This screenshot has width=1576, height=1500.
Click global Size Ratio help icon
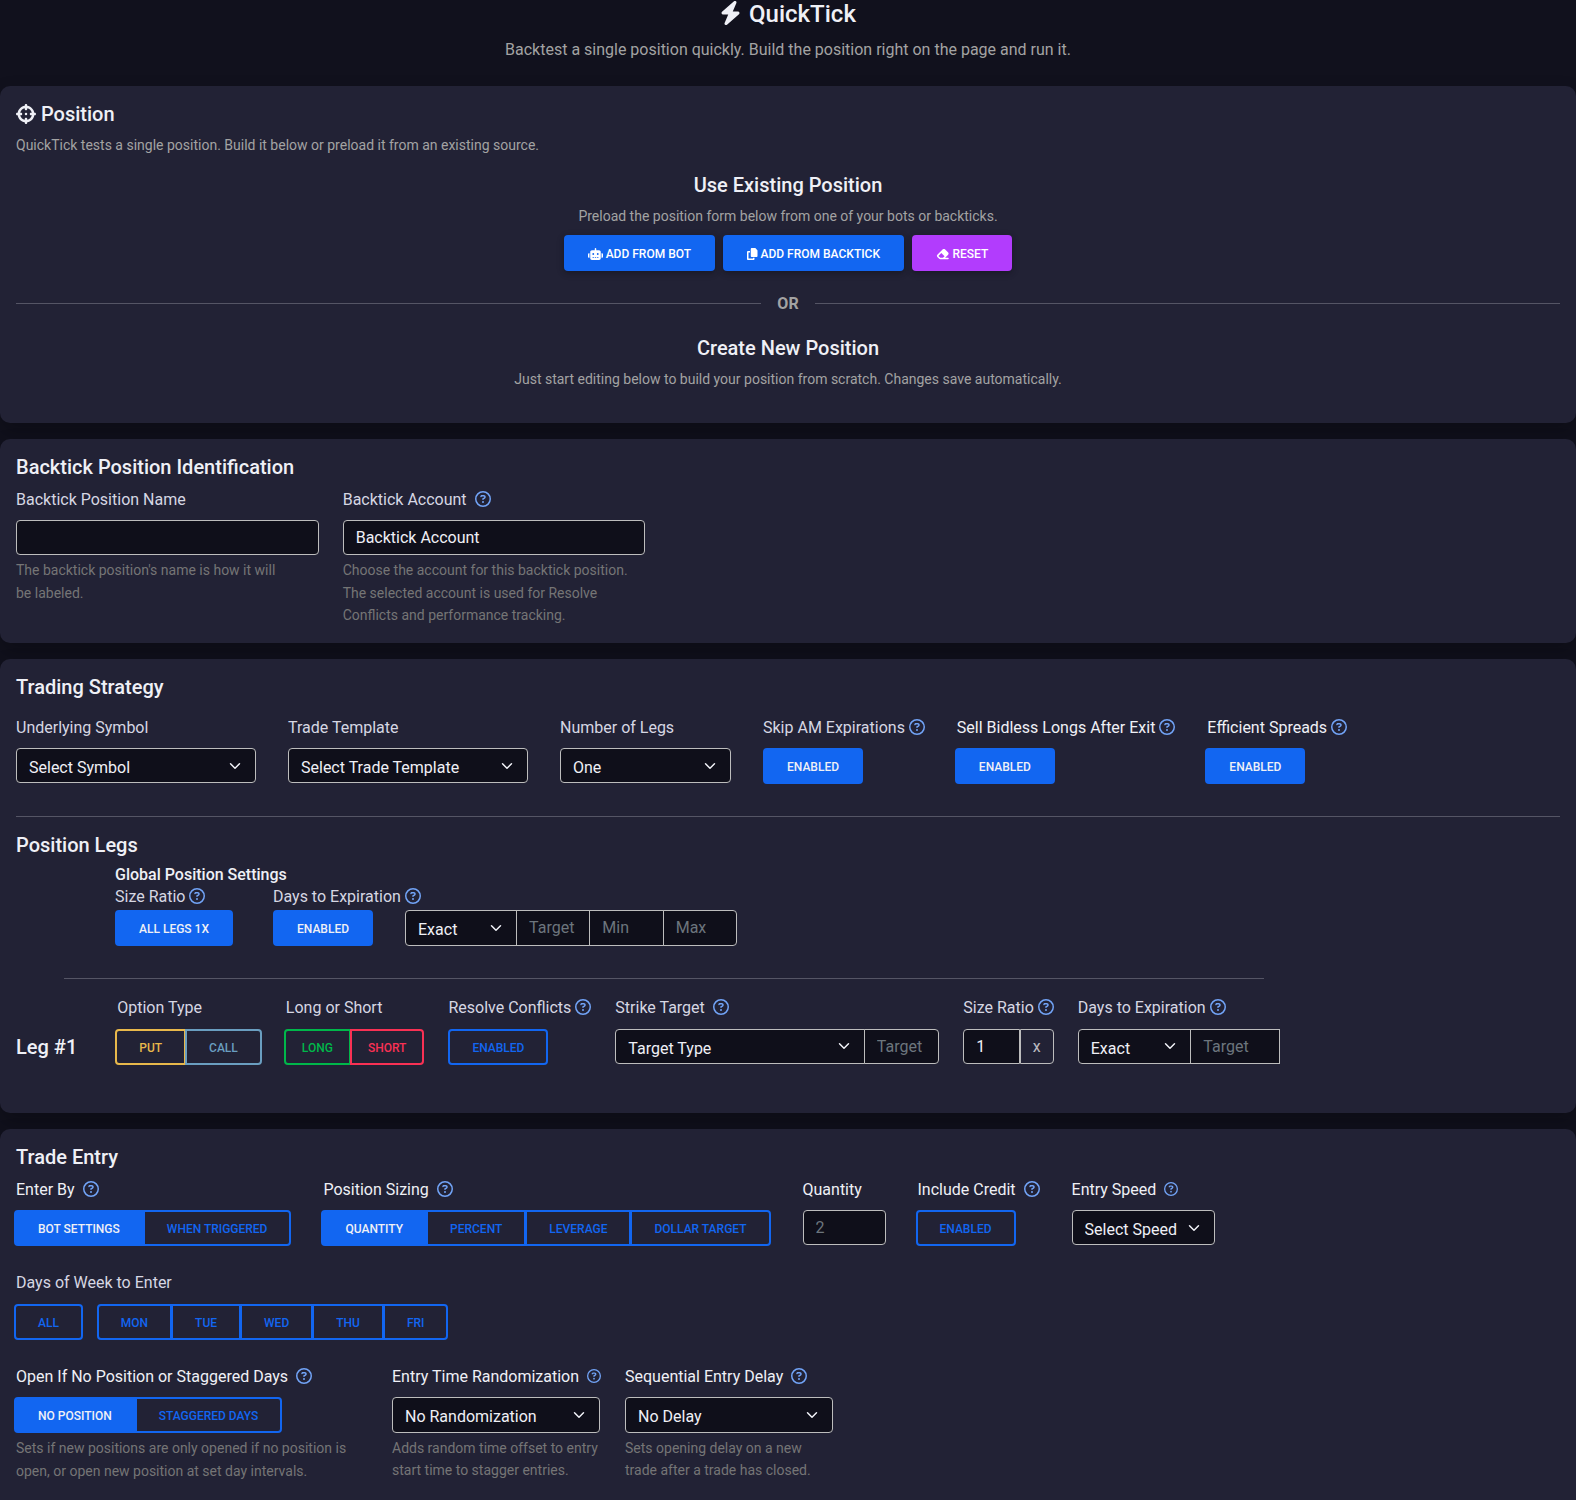coord(197,896)
